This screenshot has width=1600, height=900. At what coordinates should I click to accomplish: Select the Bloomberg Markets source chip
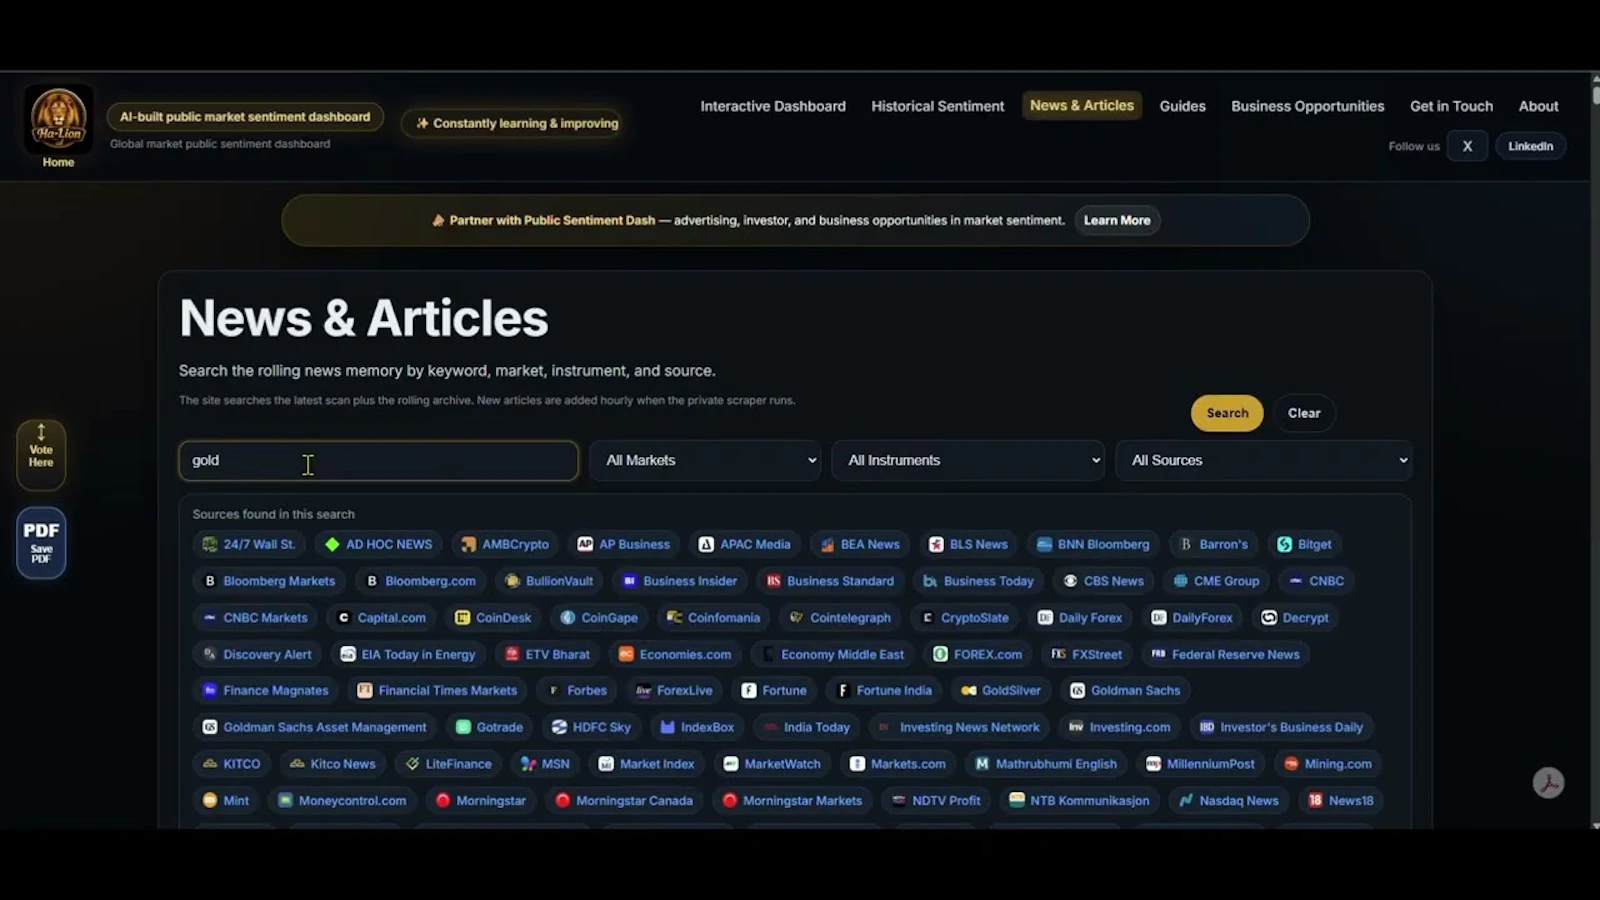(269, 581)
